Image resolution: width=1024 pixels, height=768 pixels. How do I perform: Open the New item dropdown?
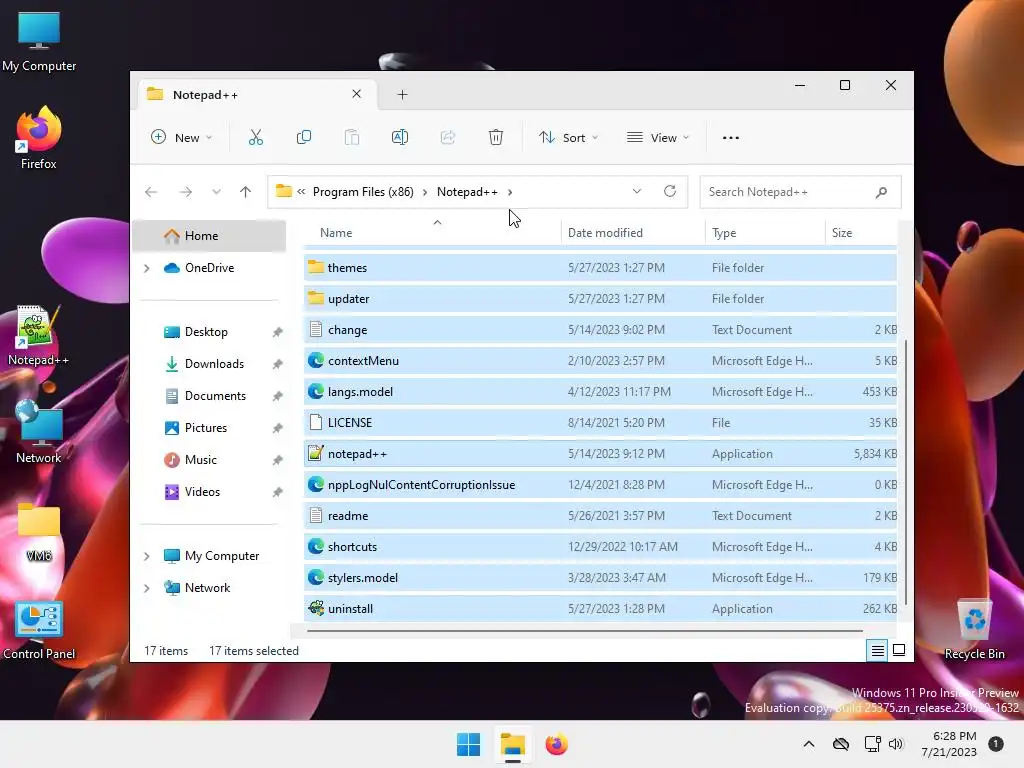[x=182, y=138]
